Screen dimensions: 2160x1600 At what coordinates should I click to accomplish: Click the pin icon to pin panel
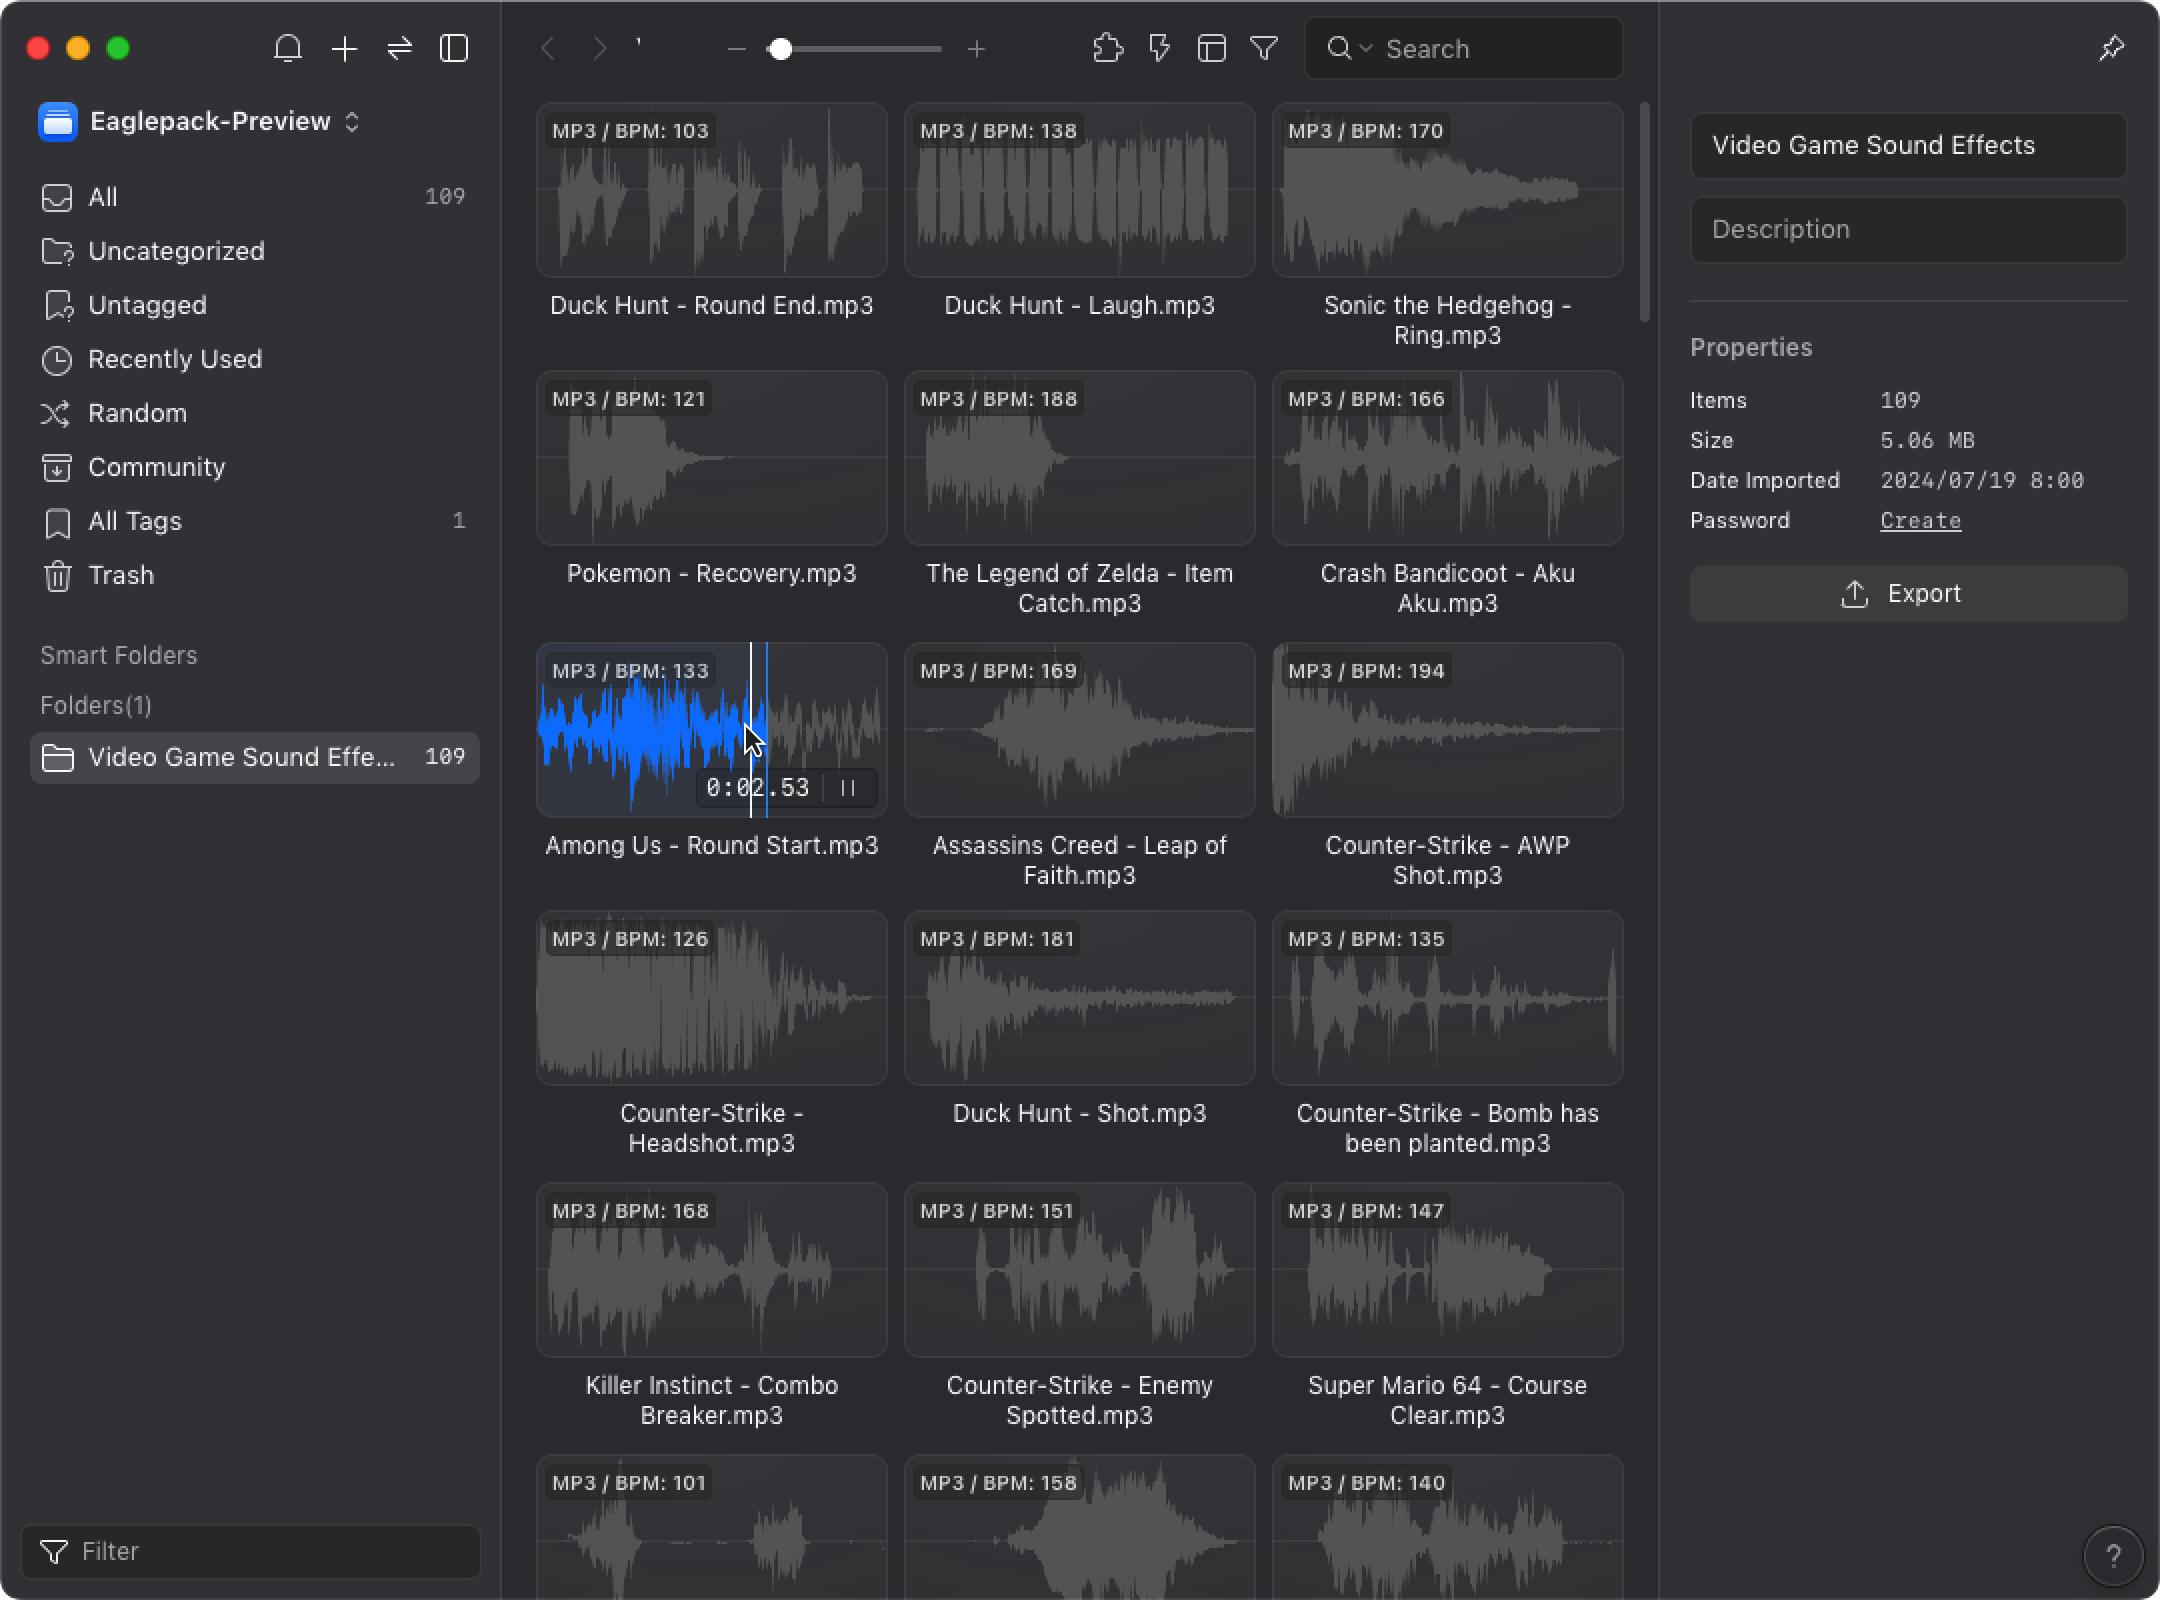2113,47
